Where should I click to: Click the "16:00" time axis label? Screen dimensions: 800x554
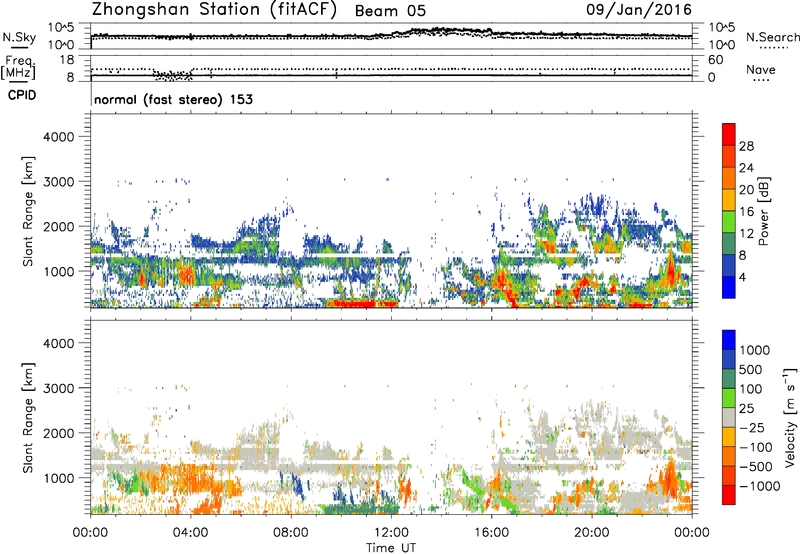[x=491, y=533]
